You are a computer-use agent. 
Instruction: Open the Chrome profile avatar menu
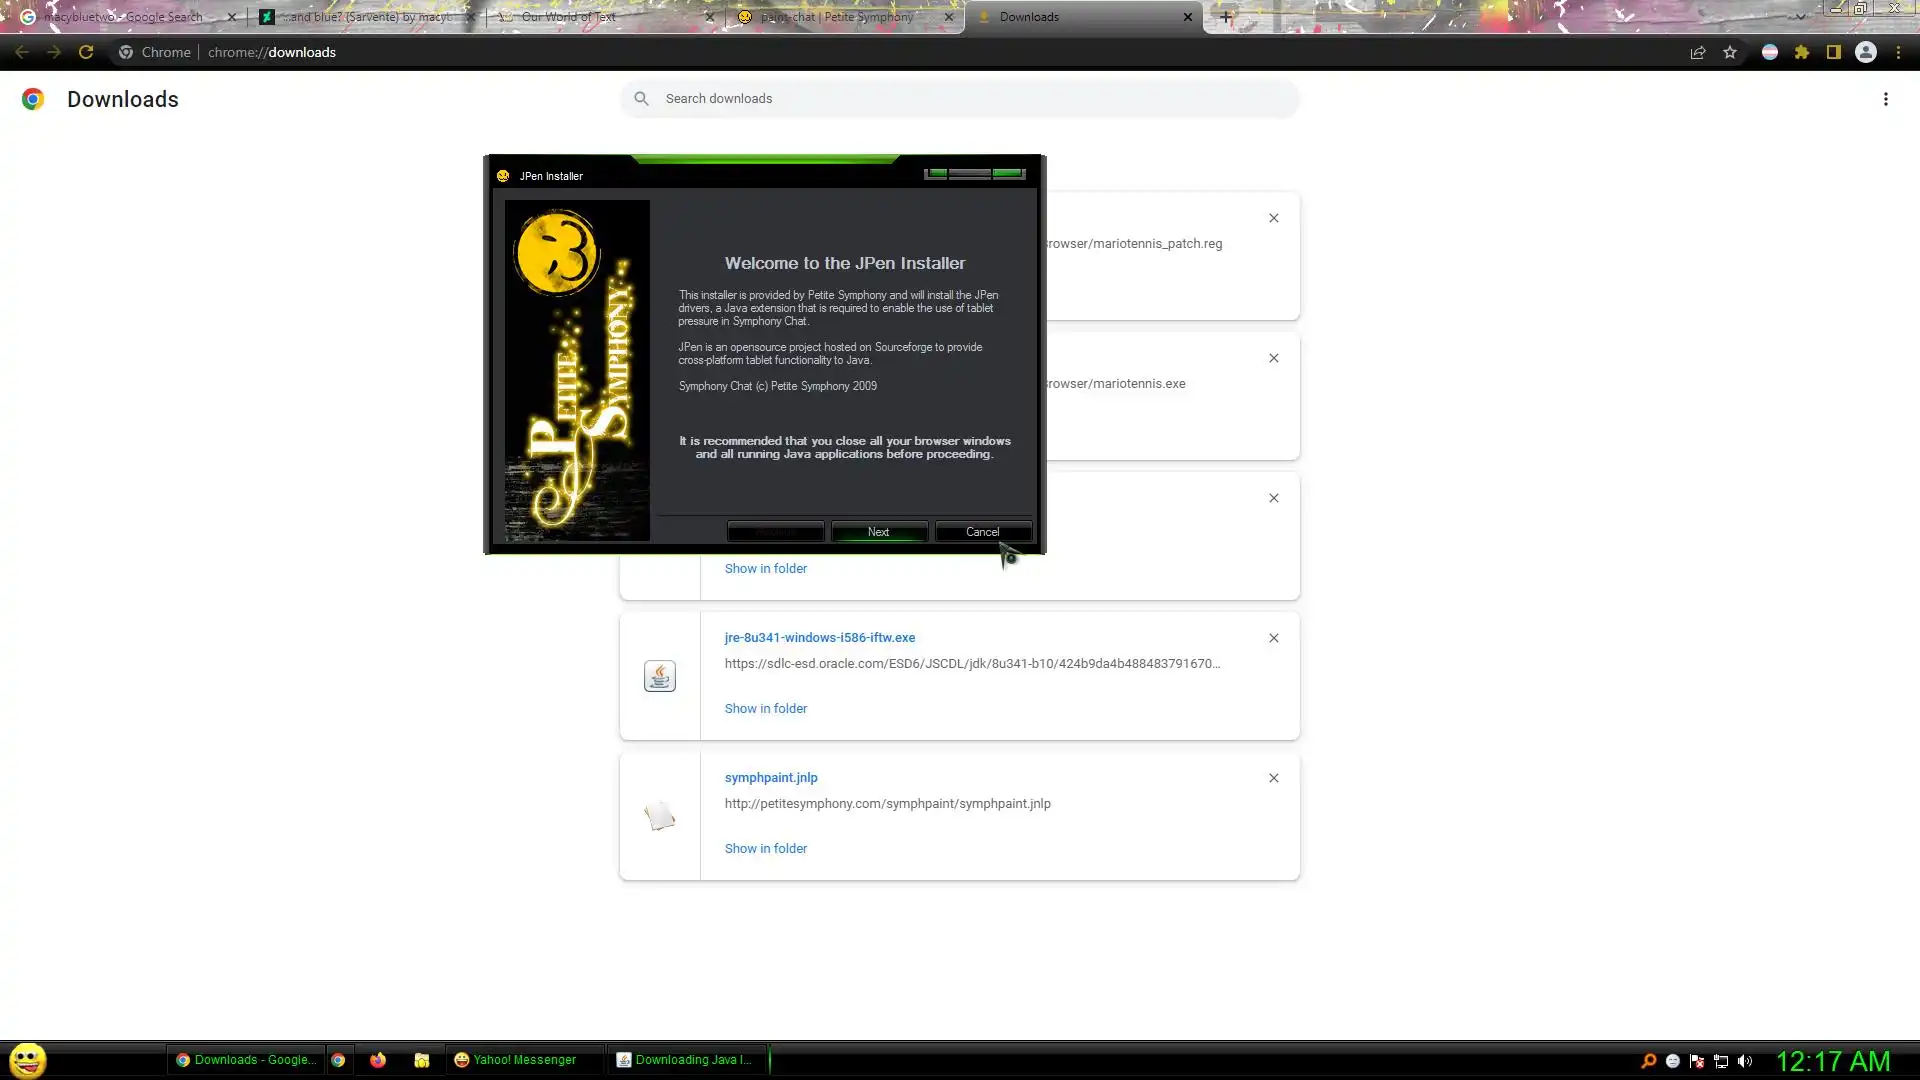coord(1866,53)
